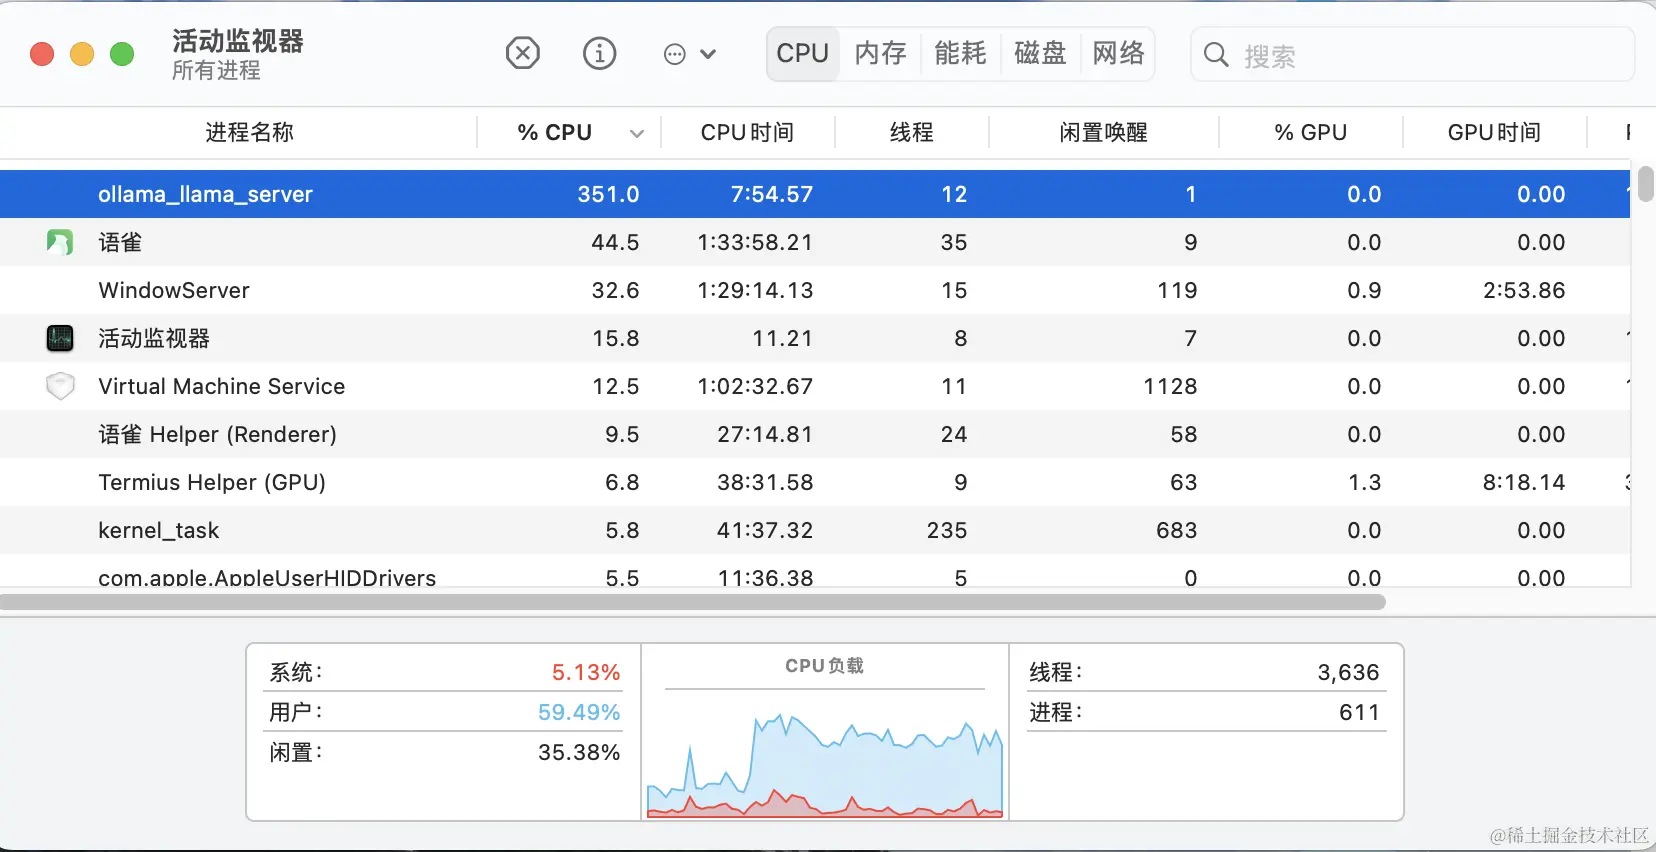Screen dimensions: 1656x852
Task: Select the ollama_llama_server process row
Action: (x=815, y=194)
